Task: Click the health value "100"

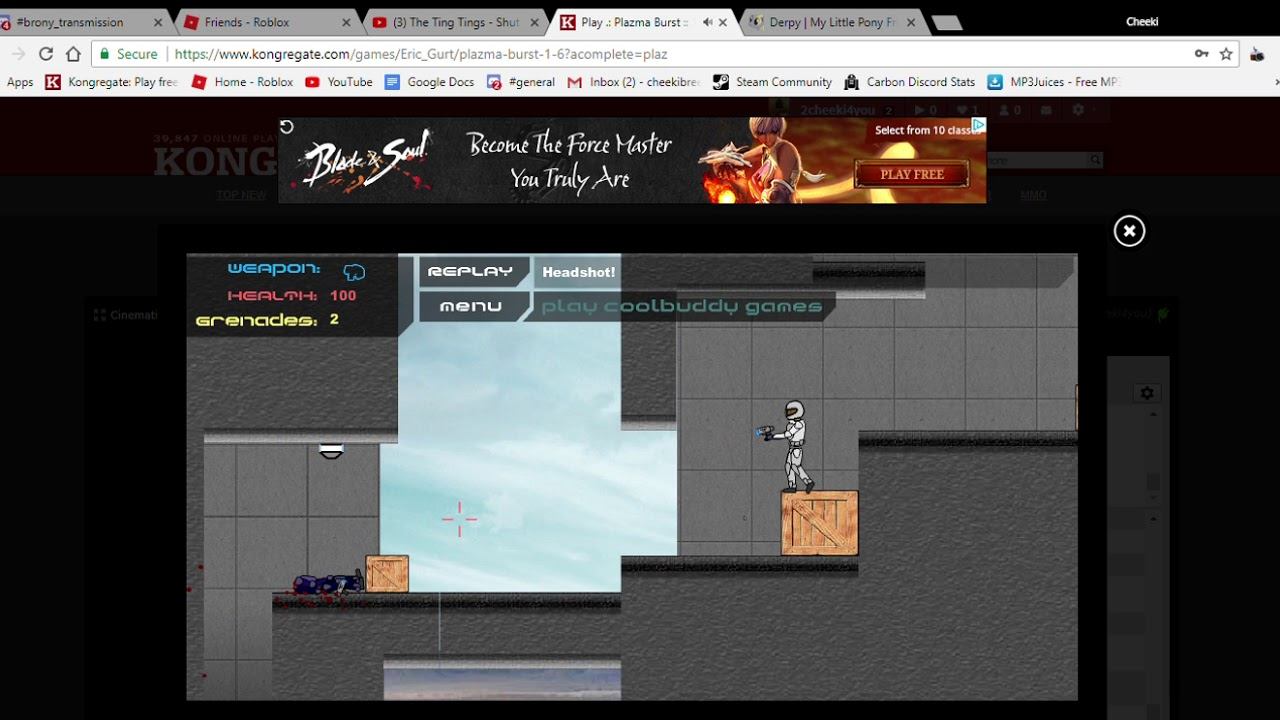Action: coord(343,296)
